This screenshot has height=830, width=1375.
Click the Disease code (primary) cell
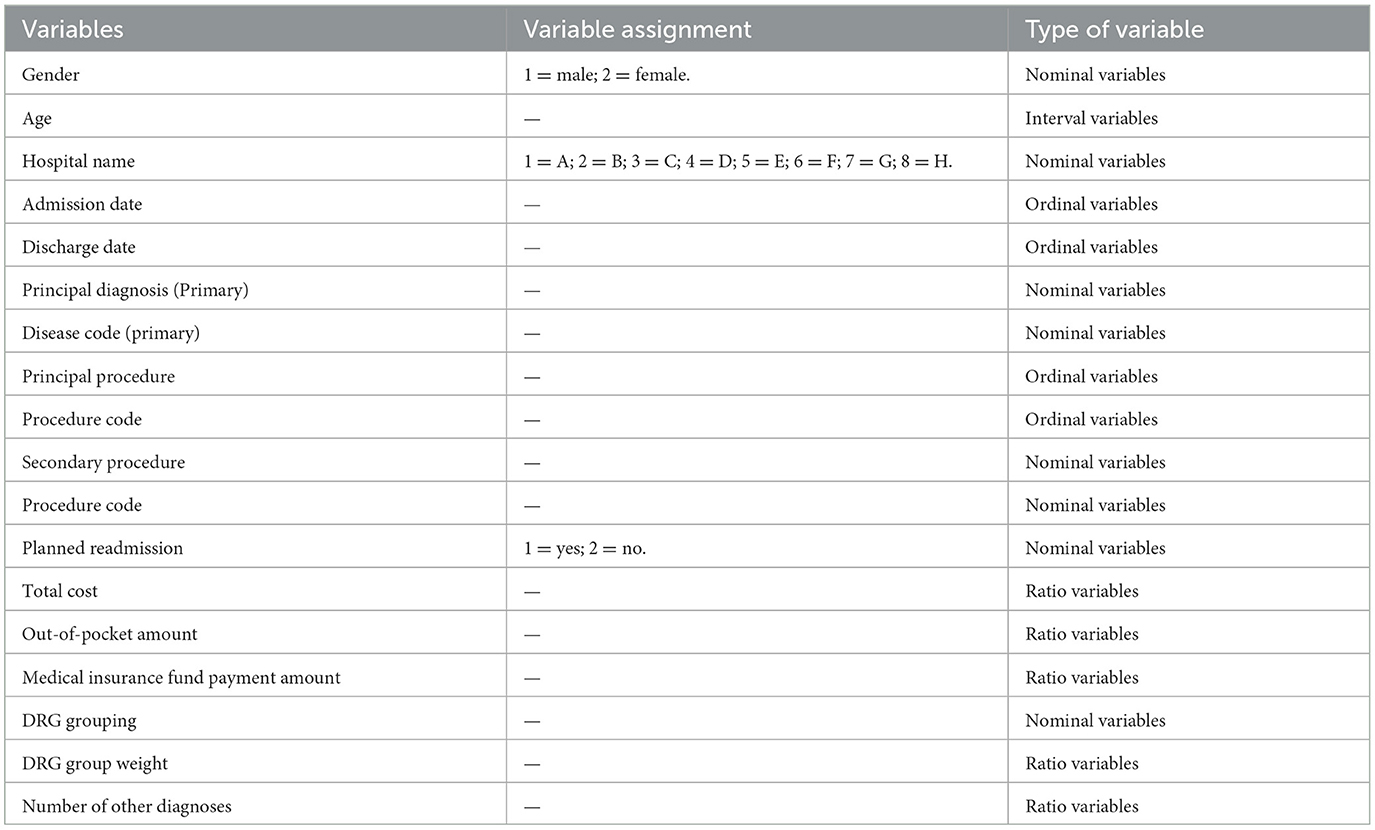click(x=111, y=333)
